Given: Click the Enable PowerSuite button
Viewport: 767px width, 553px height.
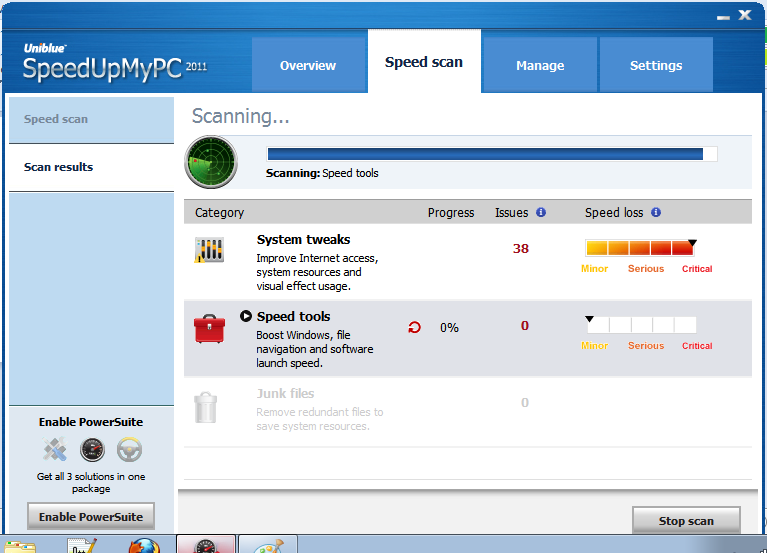Looking at the screenshot, I should (91, 516).
